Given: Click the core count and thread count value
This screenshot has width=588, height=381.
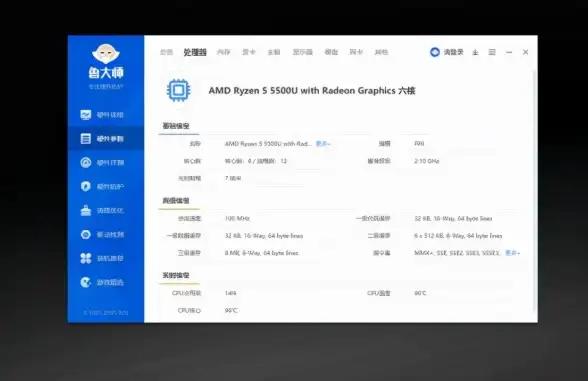Looking at the screenshot, I should coord(256,161).
